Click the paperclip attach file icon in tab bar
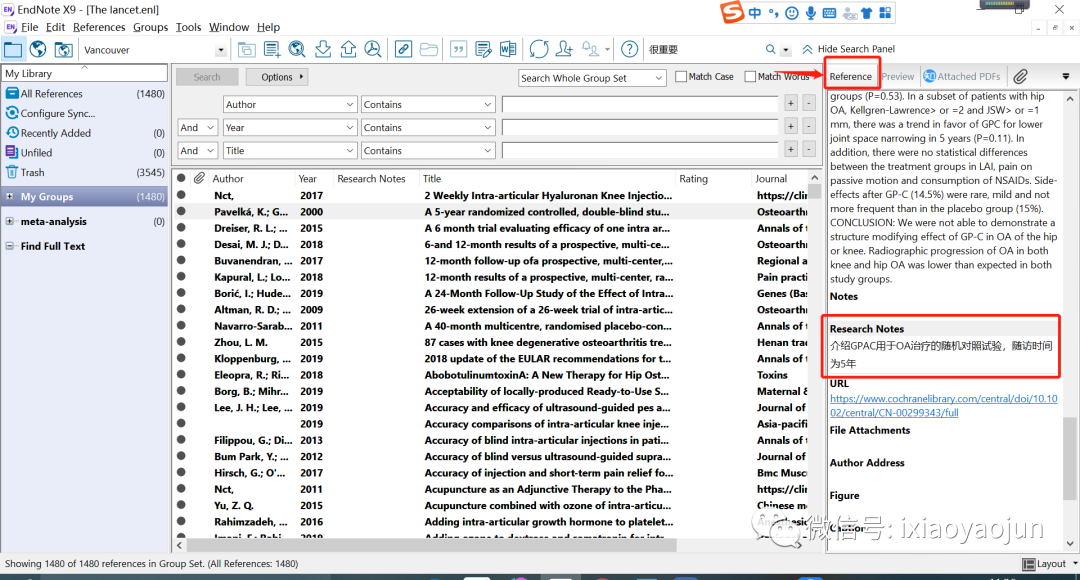The image size is (1080, 580). 1020,76
